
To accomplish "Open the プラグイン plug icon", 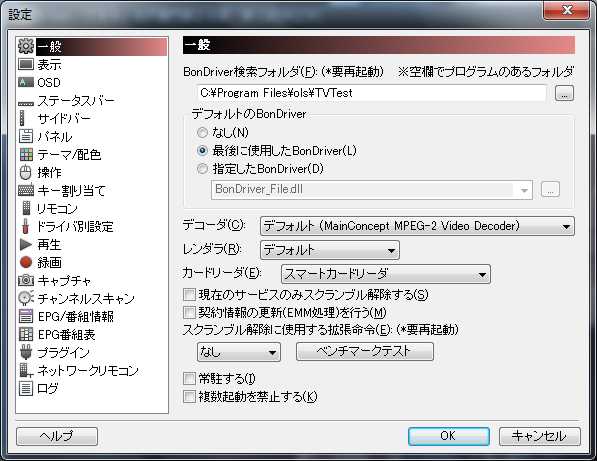I will [26, 352].
